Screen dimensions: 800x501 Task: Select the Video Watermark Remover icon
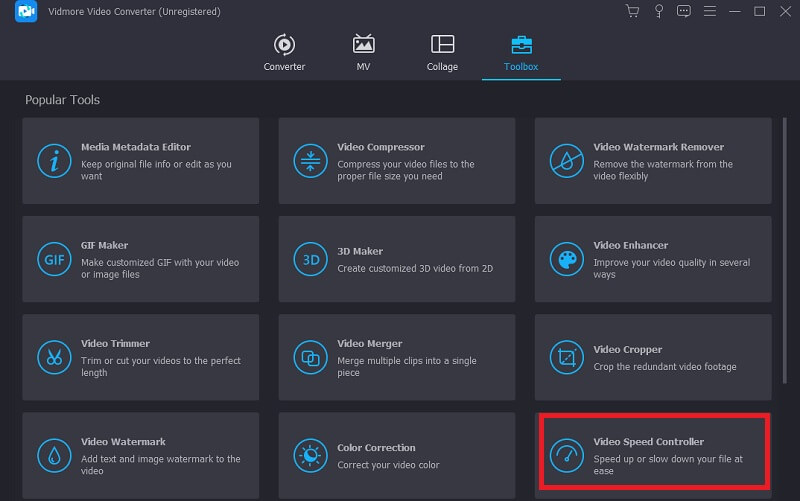[566, 161]
